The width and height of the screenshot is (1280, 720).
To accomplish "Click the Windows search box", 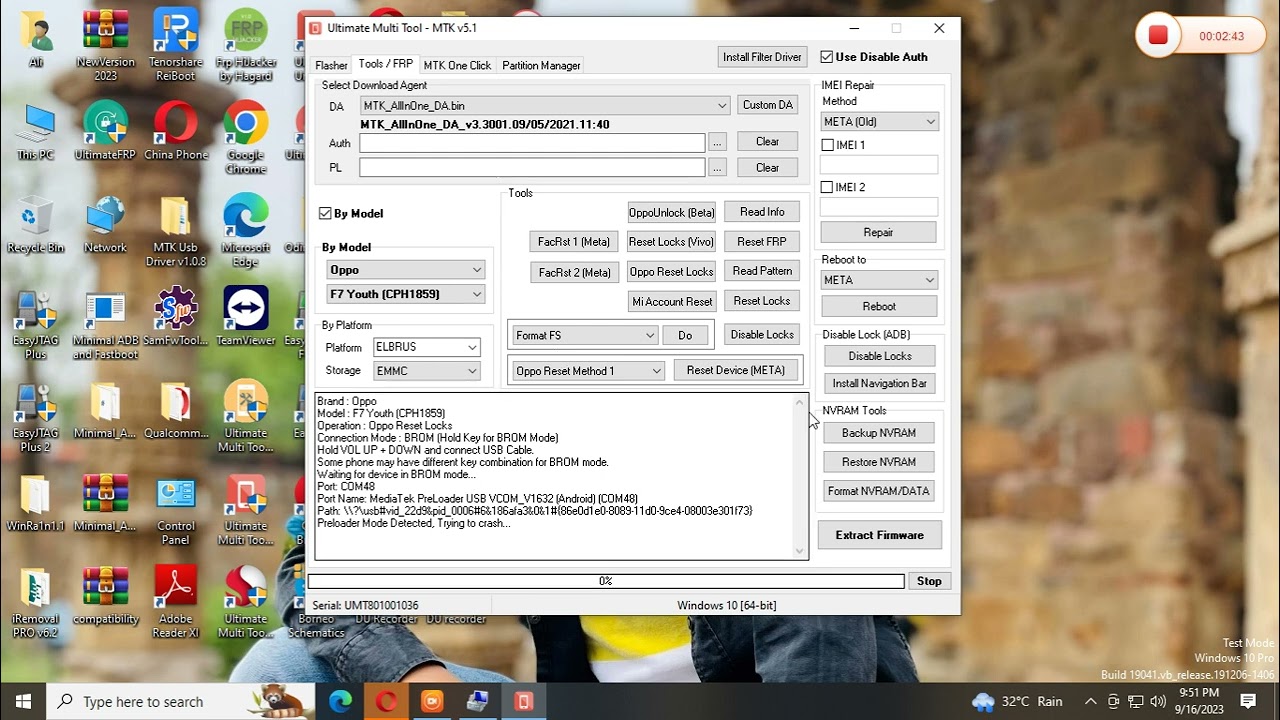I will click(x=181, y=701).
